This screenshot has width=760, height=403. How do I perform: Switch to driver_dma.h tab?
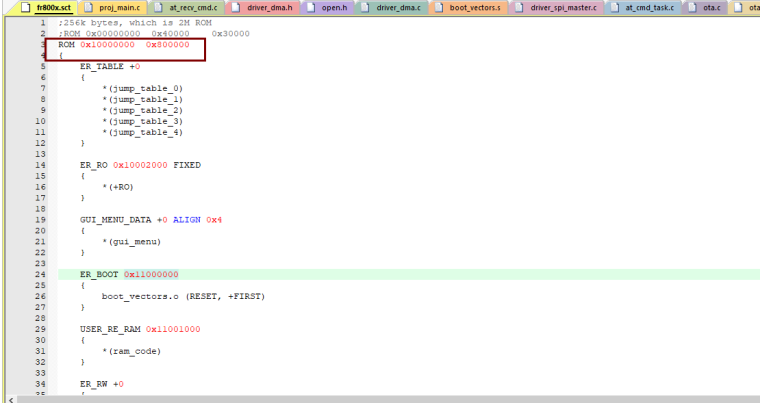(262, 7)
